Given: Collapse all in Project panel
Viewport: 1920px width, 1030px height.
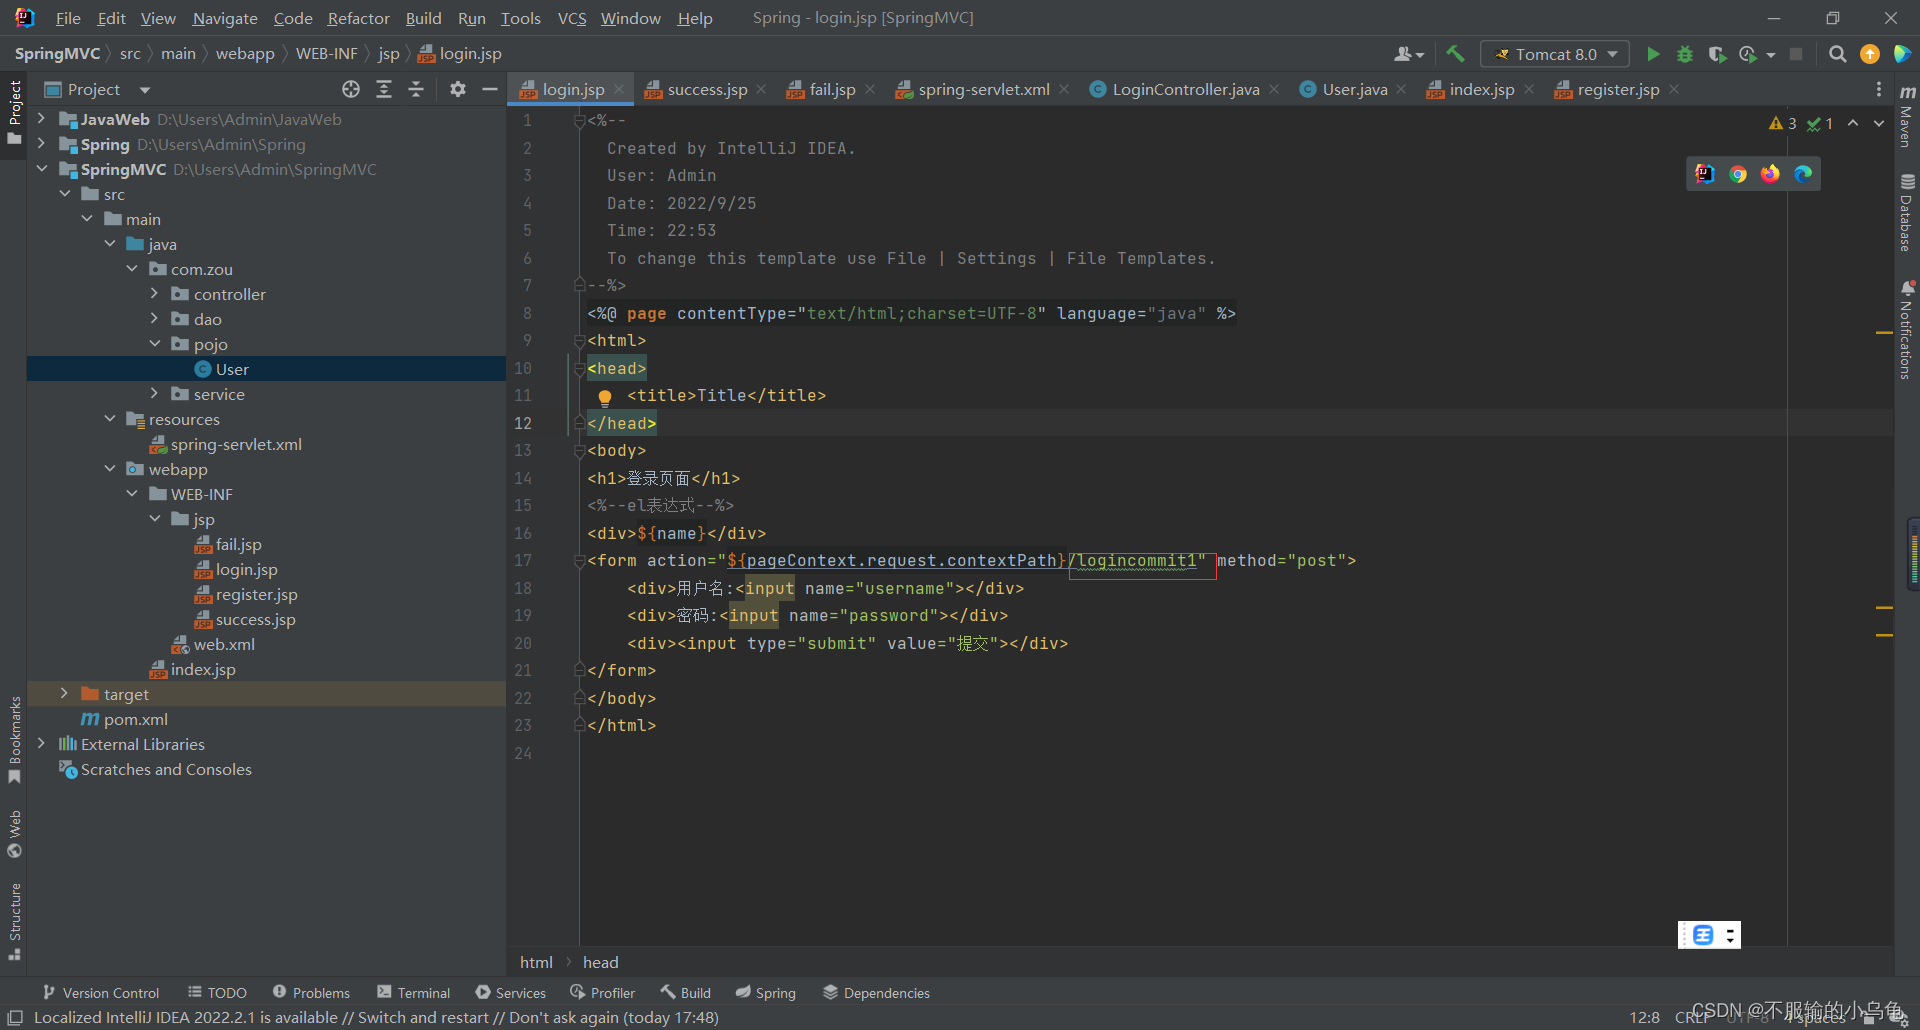Looking at the screenshot, I should pos(416,89).
